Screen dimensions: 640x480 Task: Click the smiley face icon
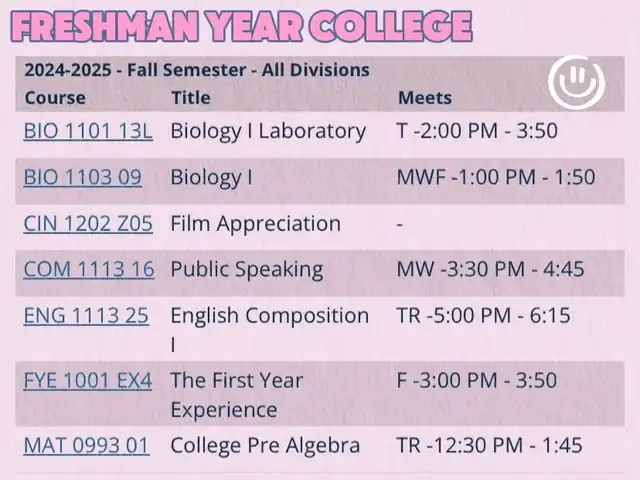point(576,83)
